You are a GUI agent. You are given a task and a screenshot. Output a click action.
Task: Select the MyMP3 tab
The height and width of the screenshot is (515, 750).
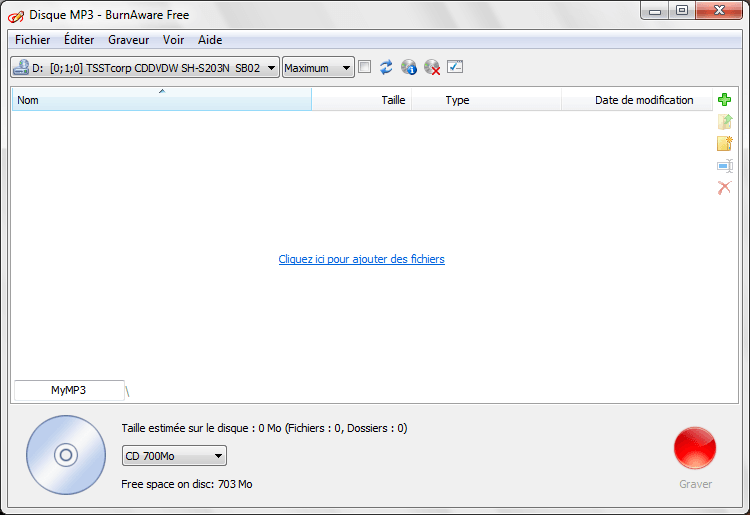pyautogui.click(x=68, y=390)
